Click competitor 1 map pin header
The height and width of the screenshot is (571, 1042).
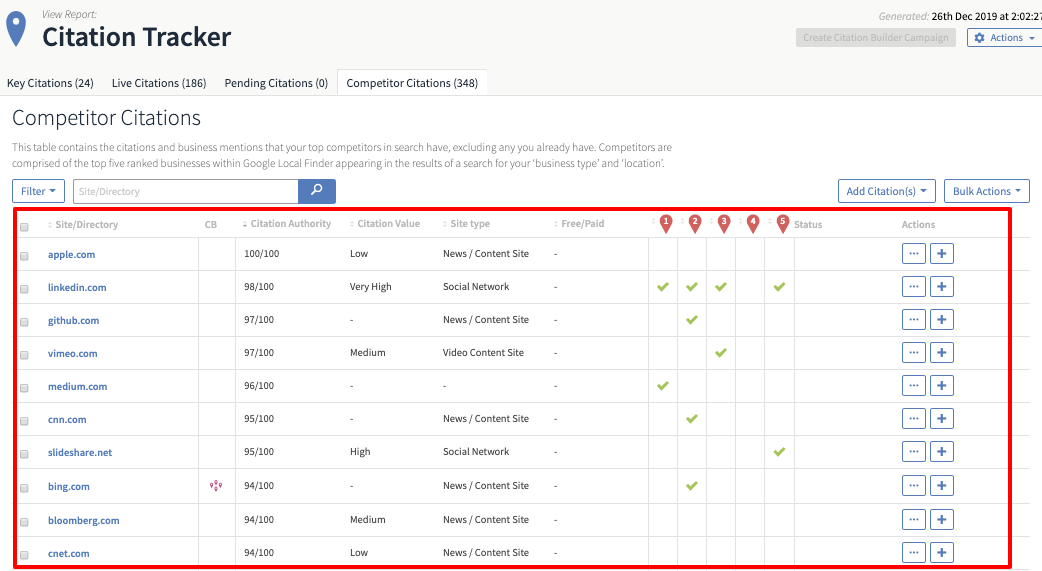[x=666, y=224]
